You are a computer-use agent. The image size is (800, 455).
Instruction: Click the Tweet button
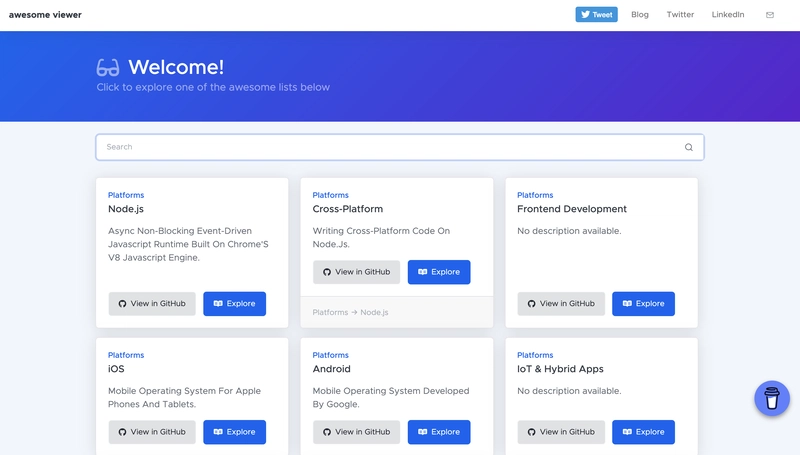[596, 14]
